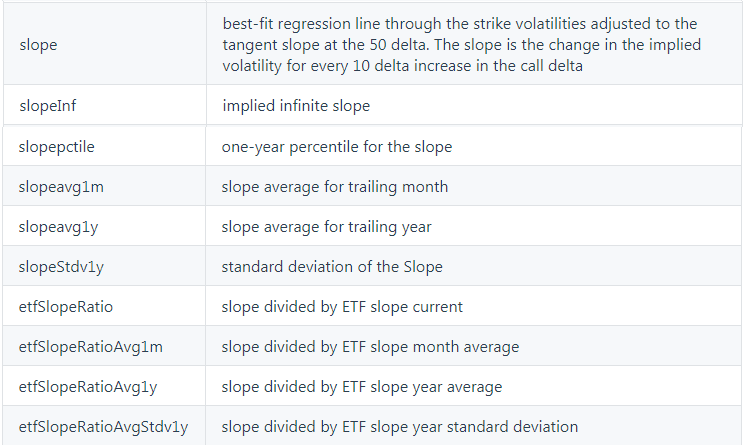This screenshot has width=743, height=445.
Task: Click the standard deviation of the Slope text
Action: pos(332,267)
